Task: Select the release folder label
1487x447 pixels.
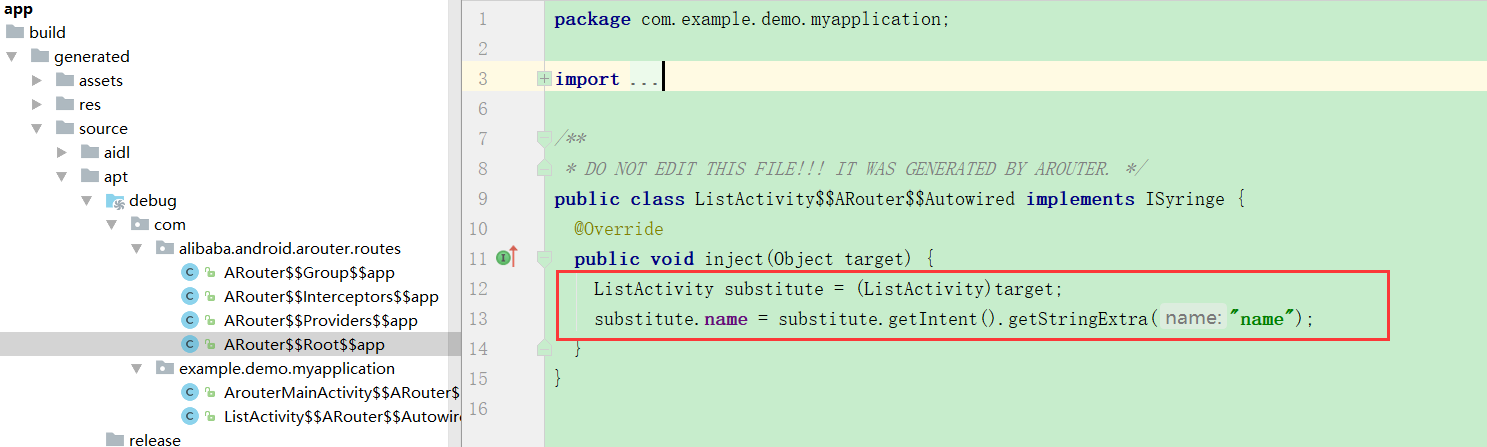Action: point(155,440)
